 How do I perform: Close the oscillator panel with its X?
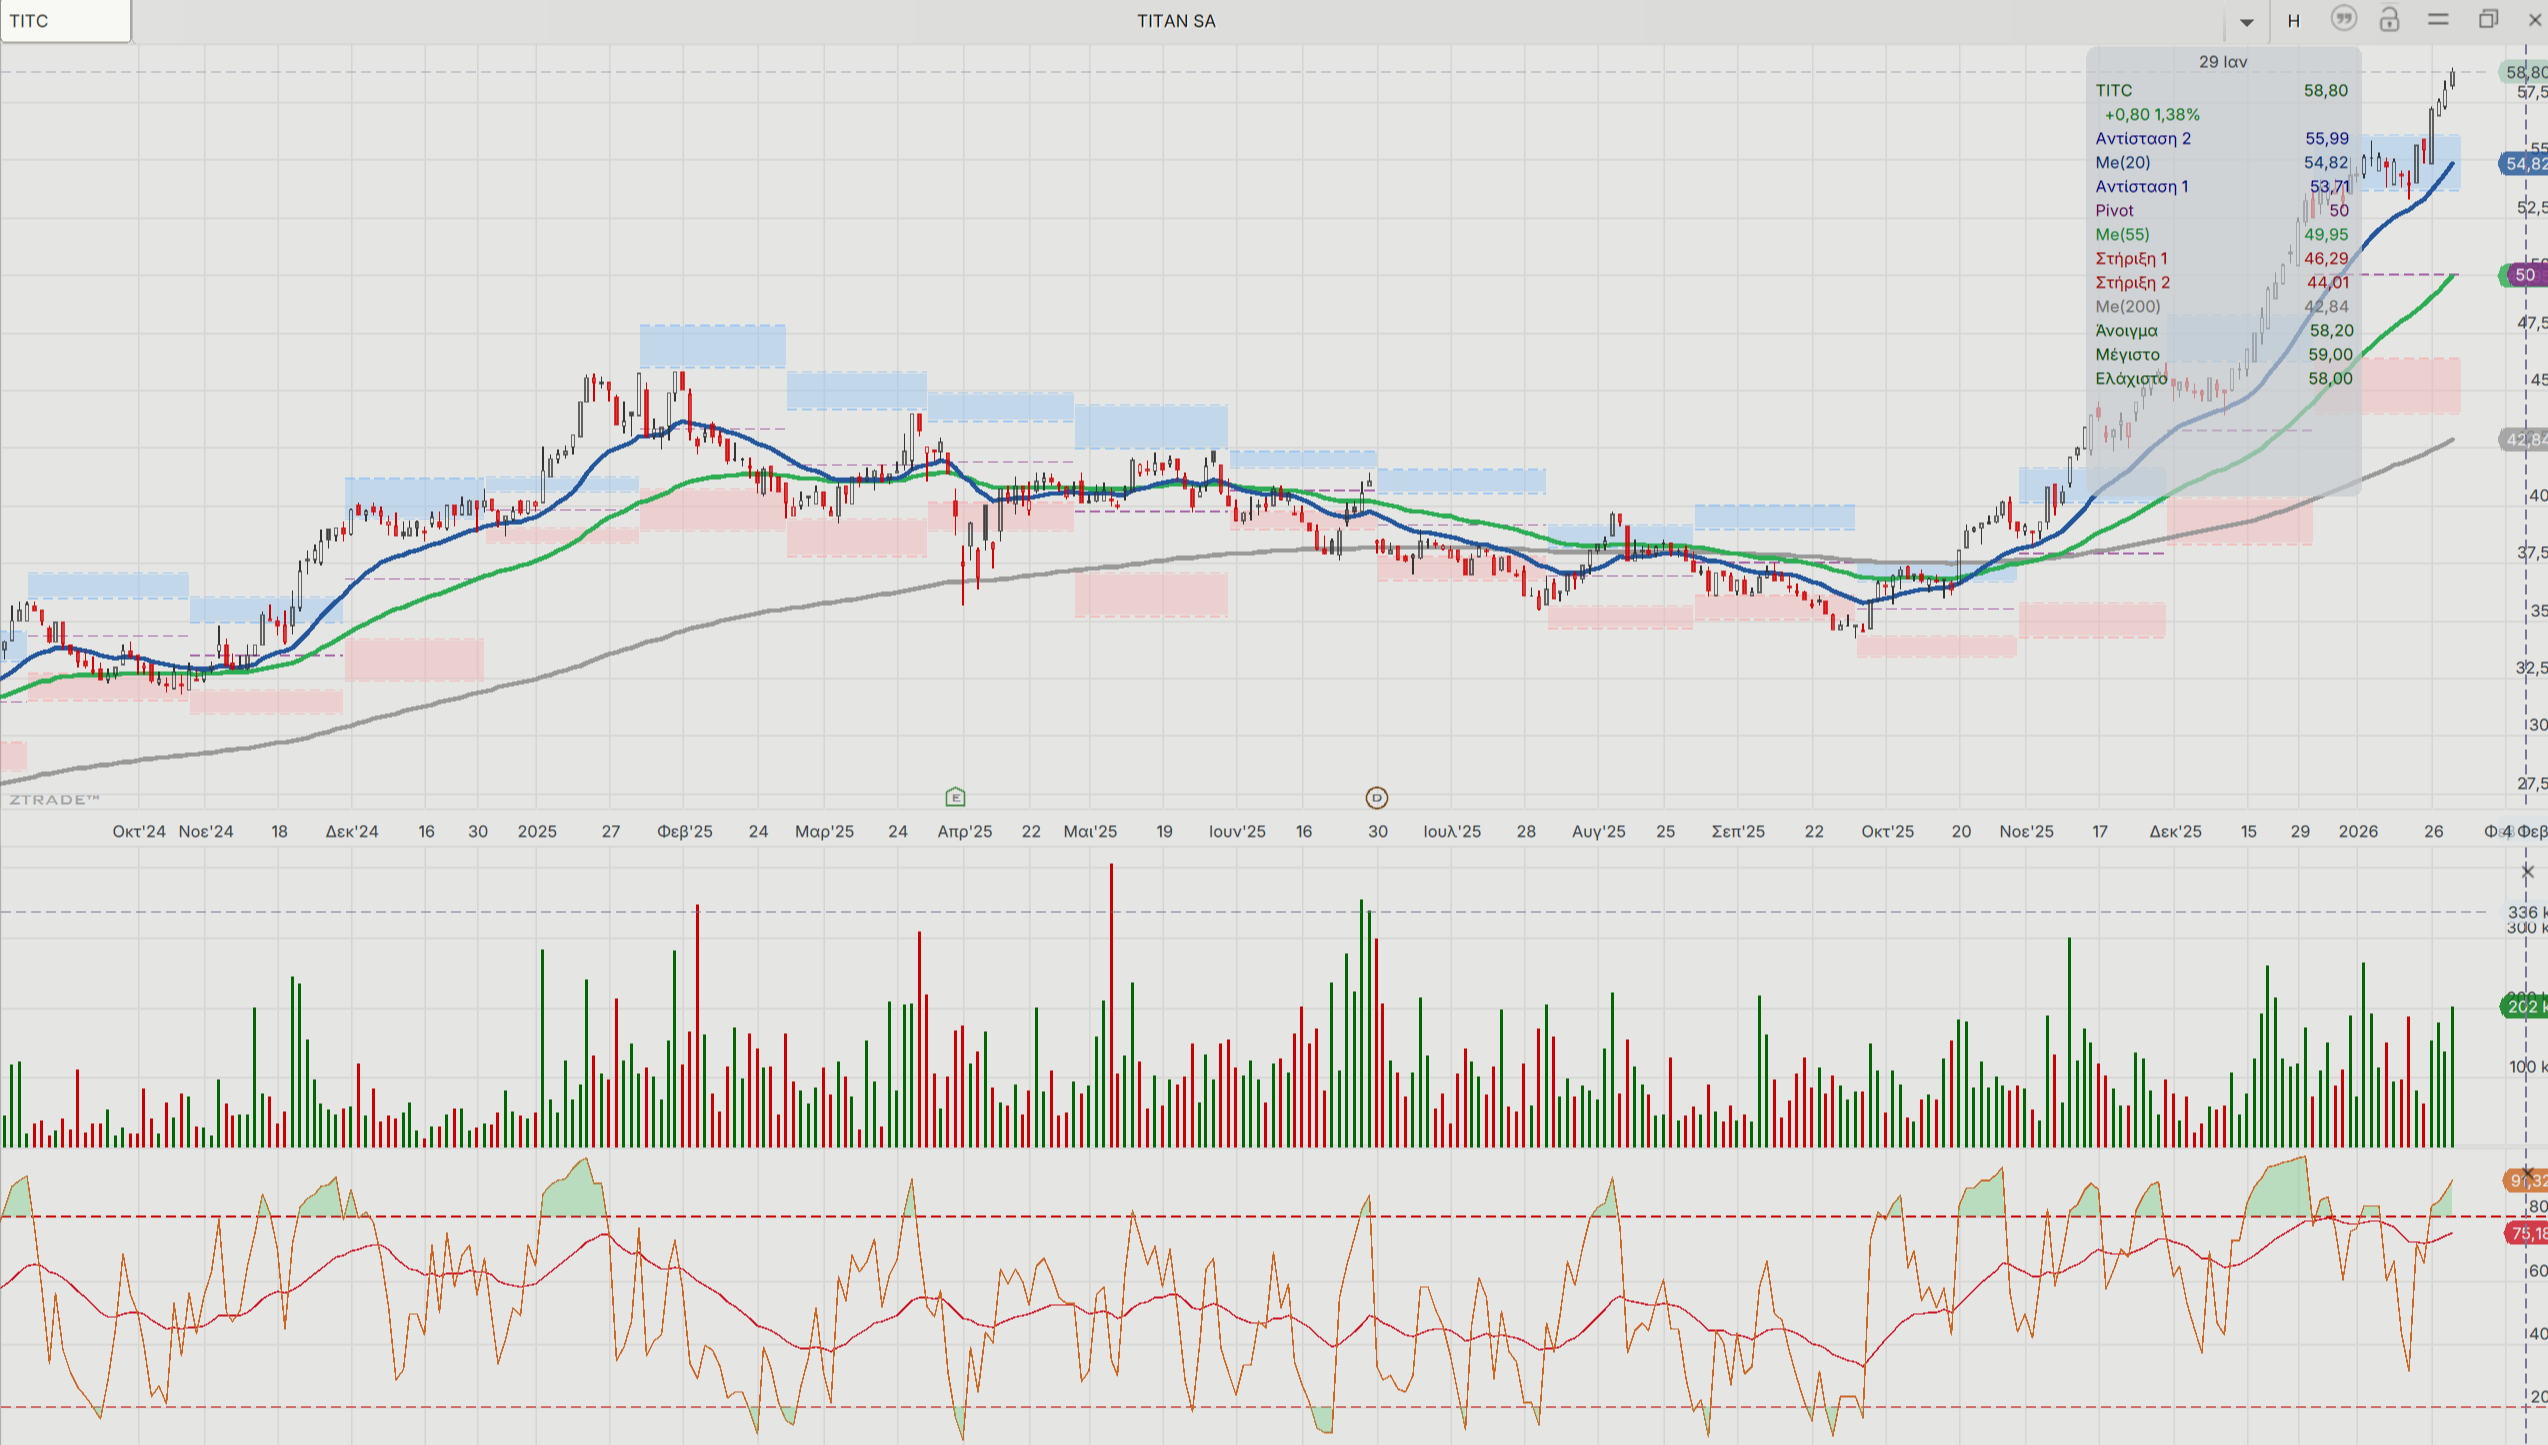coord(2527,1172)
